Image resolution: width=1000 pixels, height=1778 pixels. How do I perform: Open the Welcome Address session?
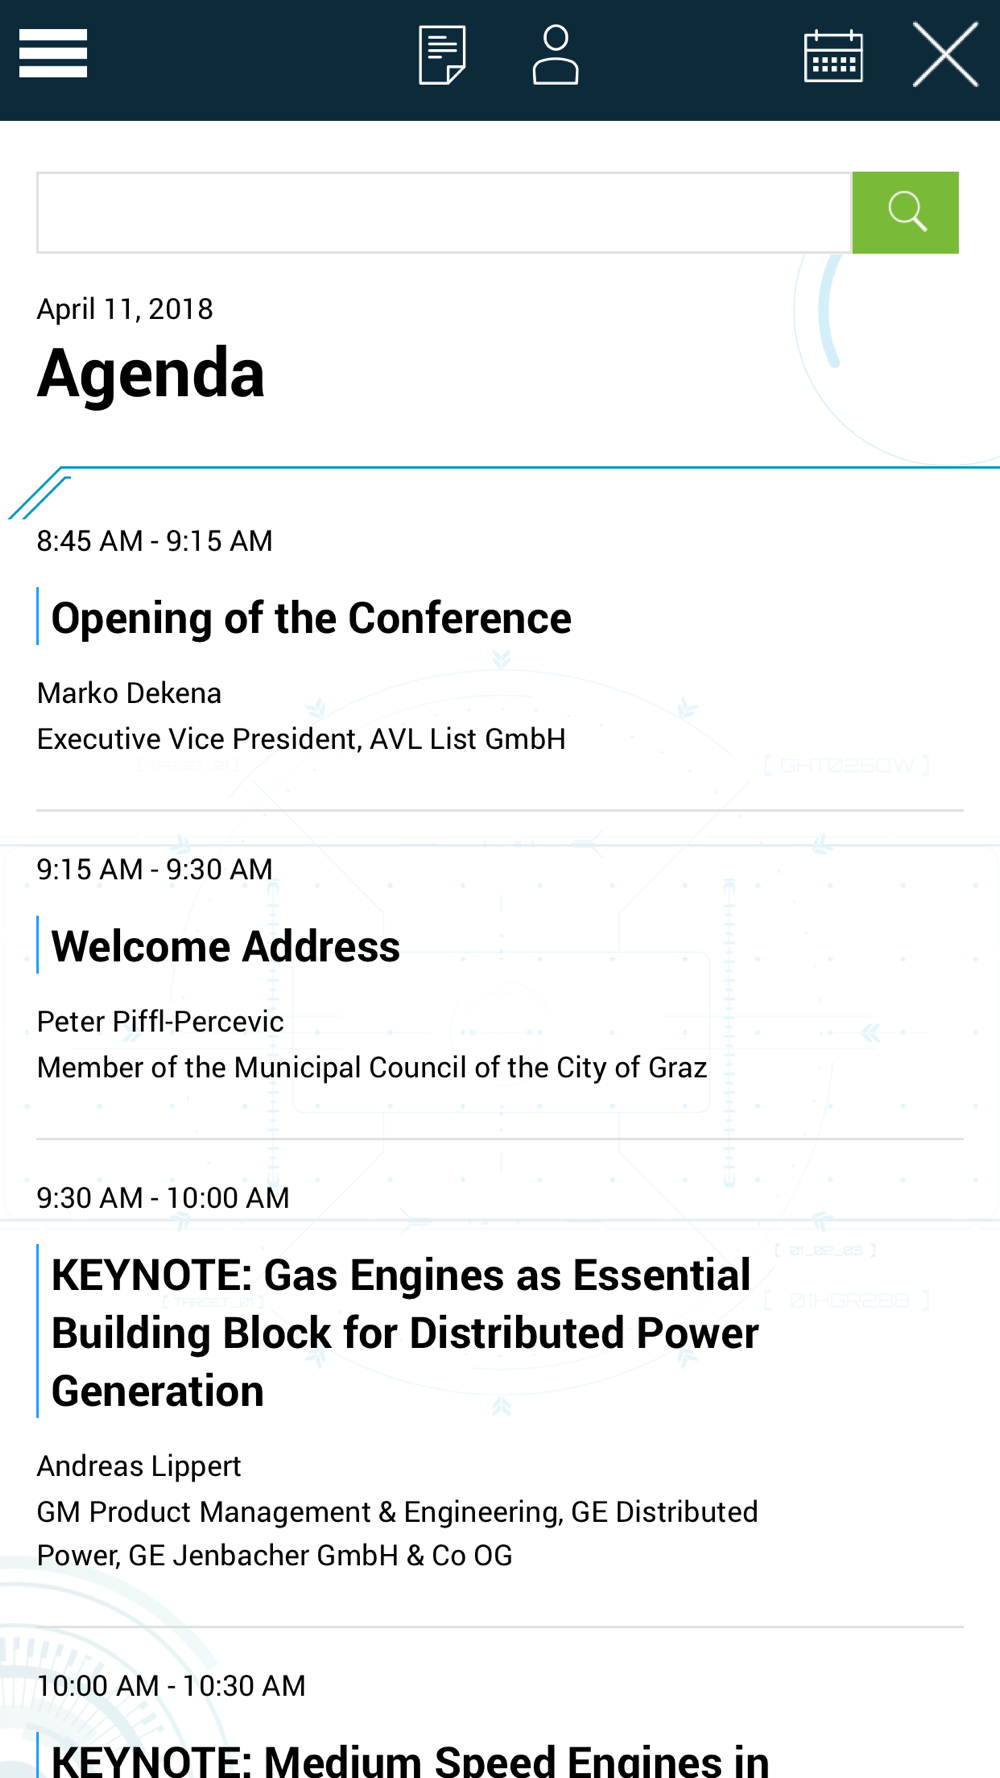click(225, 946)
